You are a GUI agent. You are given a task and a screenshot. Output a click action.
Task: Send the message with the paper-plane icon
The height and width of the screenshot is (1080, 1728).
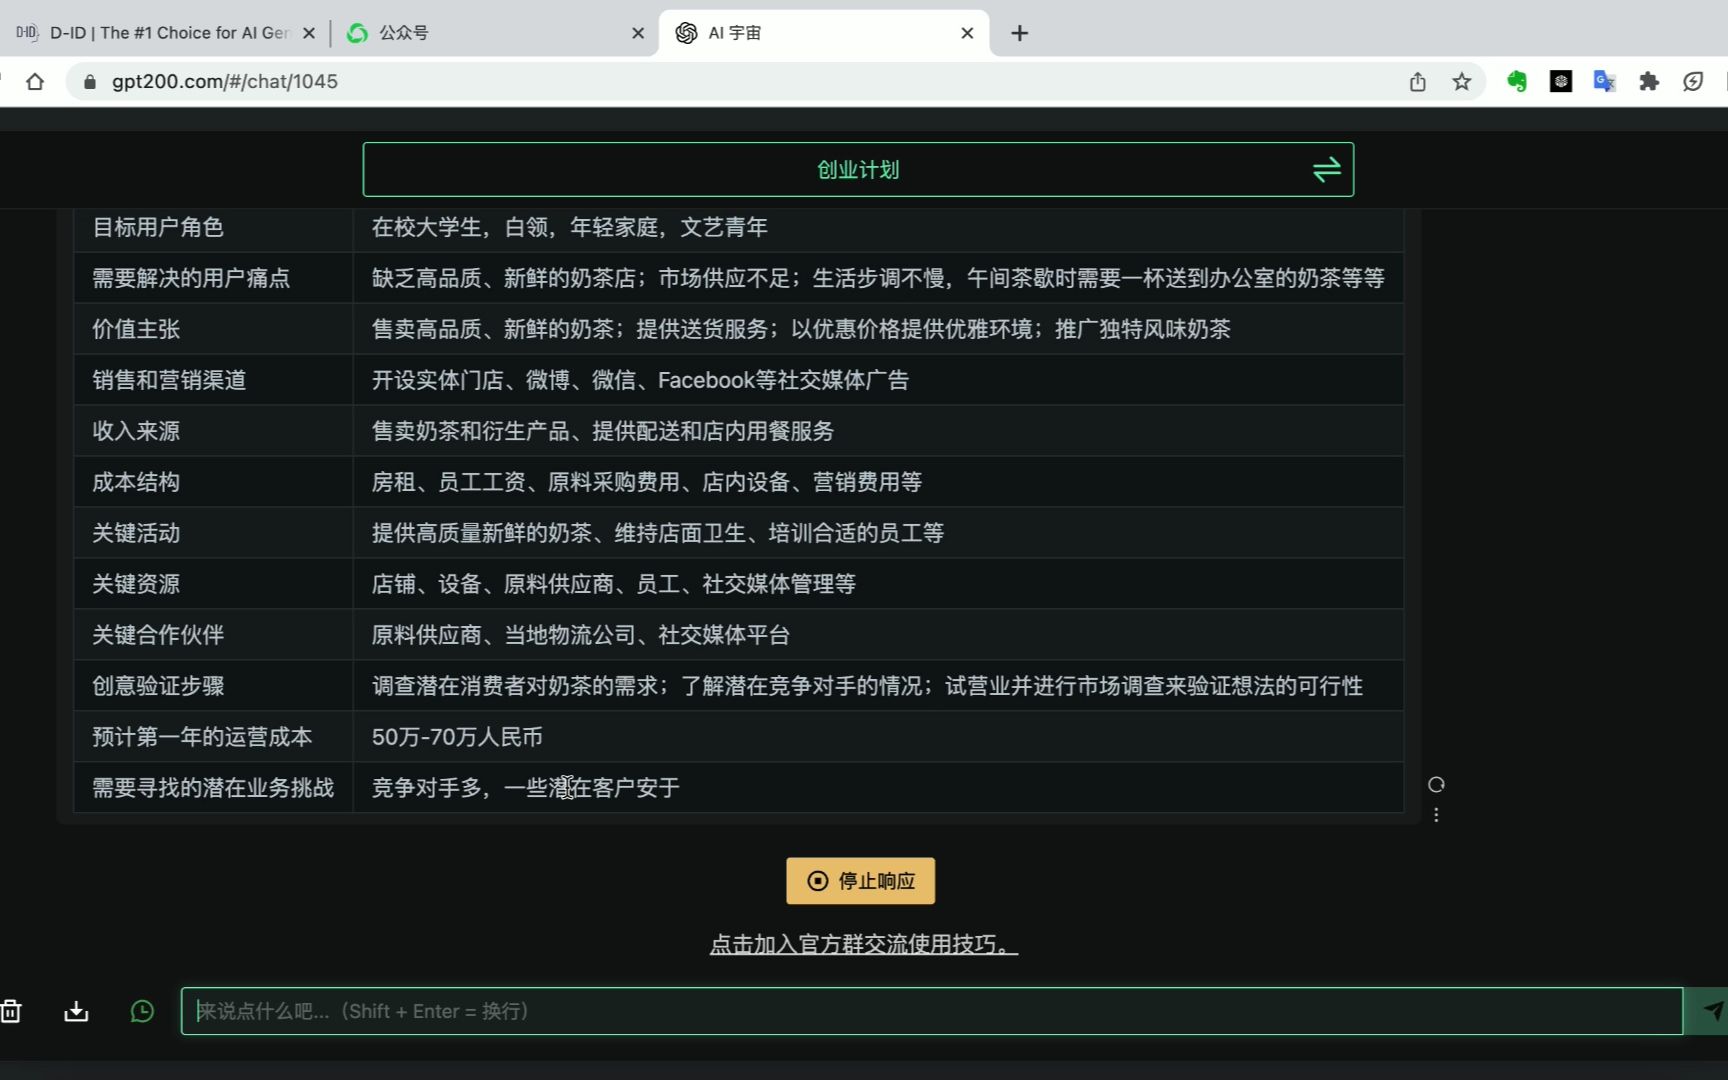pos(1711,1011)
